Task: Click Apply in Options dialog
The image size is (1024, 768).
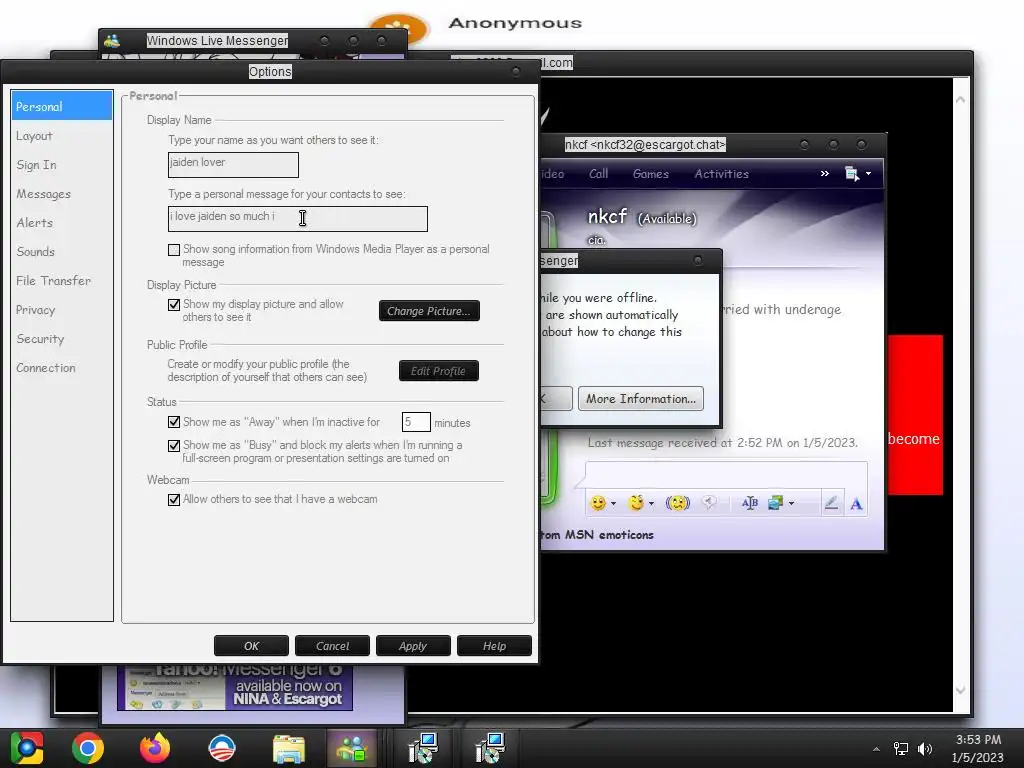Action: (413, 646)
